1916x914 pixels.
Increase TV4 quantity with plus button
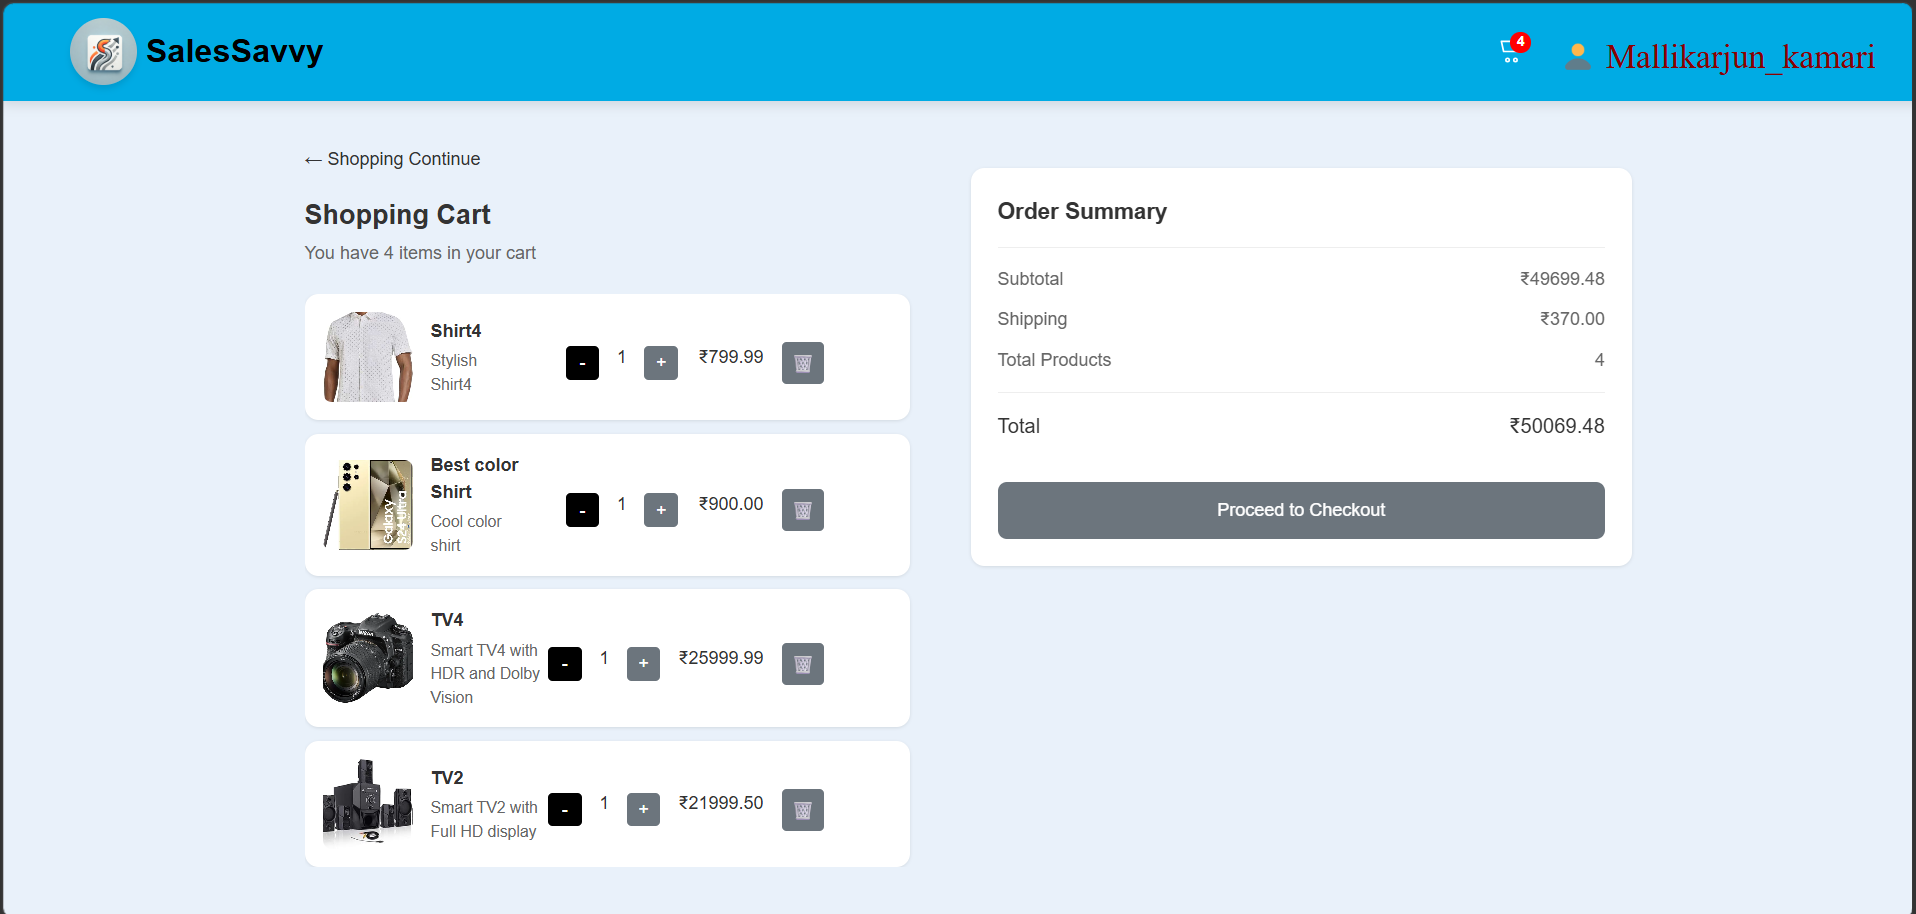(643, 664)
